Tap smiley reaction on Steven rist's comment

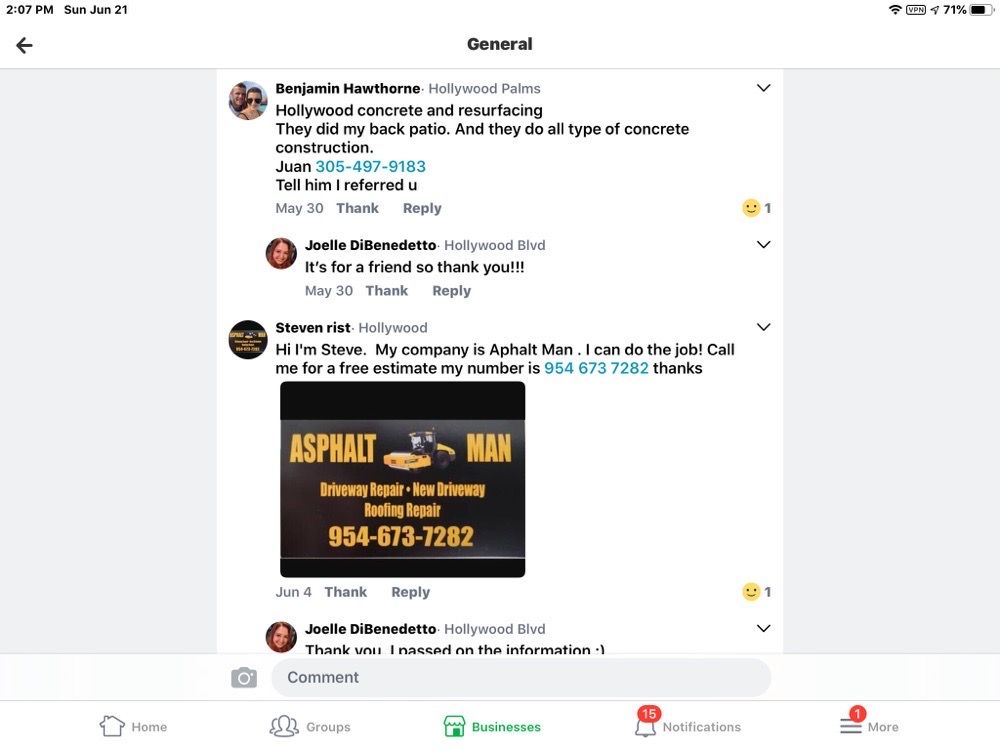pos(751,592)
